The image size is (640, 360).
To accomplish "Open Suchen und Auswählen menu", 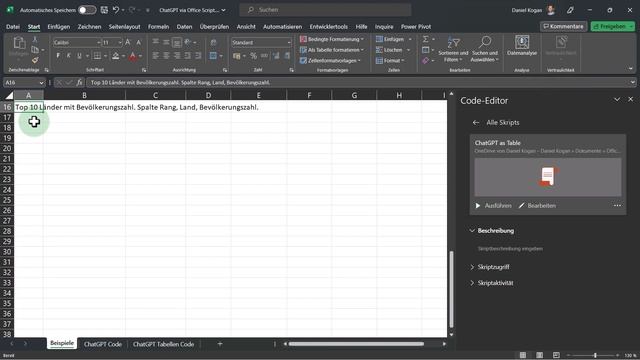I will coord(485,50).
